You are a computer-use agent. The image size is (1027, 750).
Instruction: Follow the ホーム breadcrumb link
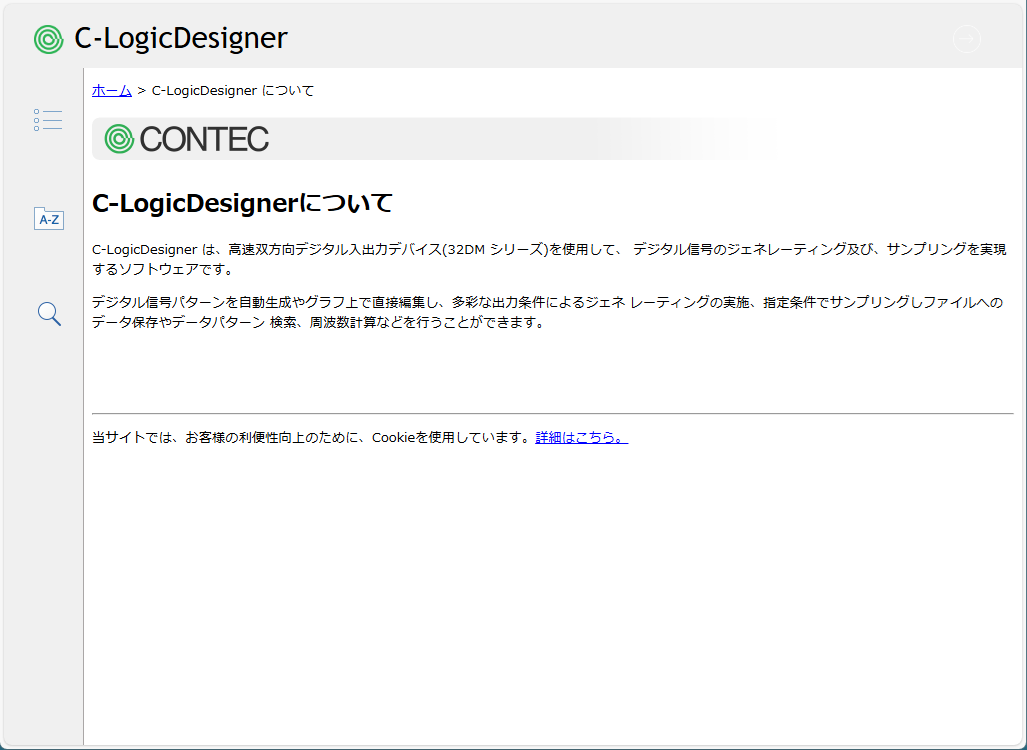[x=112, y=90]
